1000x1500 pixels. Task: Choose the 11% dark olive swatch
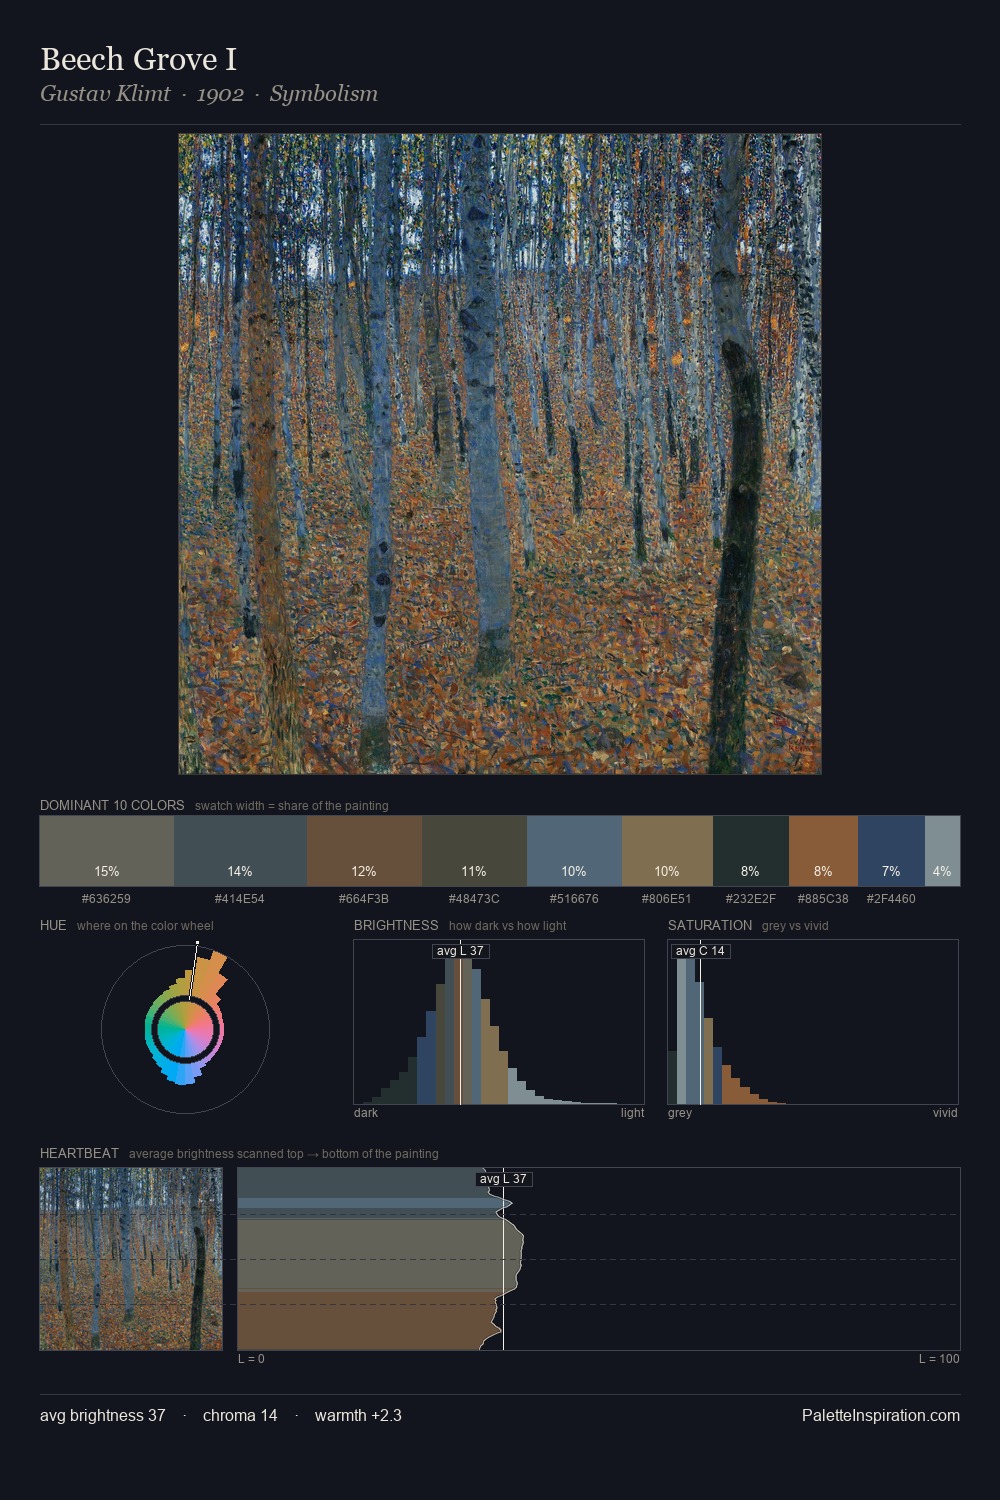474,851
